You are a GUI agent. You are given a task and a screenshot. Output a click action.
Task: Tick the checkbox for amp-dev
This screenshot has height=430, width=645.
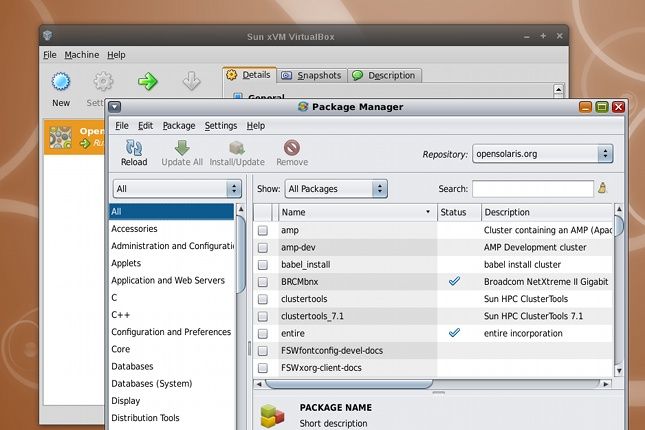pyautogui.click(x=262, y=248)
